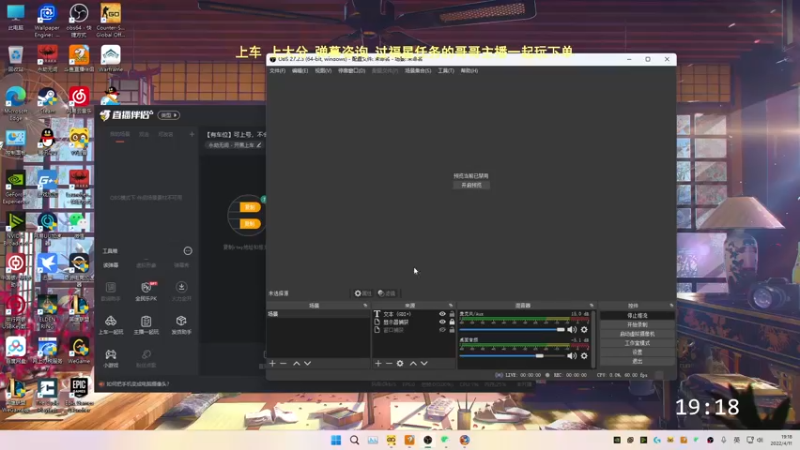The image size is (800, 450).
Task: Click the stop streaming button in controls
Action: pyautogui.click(x=637, y=315)
